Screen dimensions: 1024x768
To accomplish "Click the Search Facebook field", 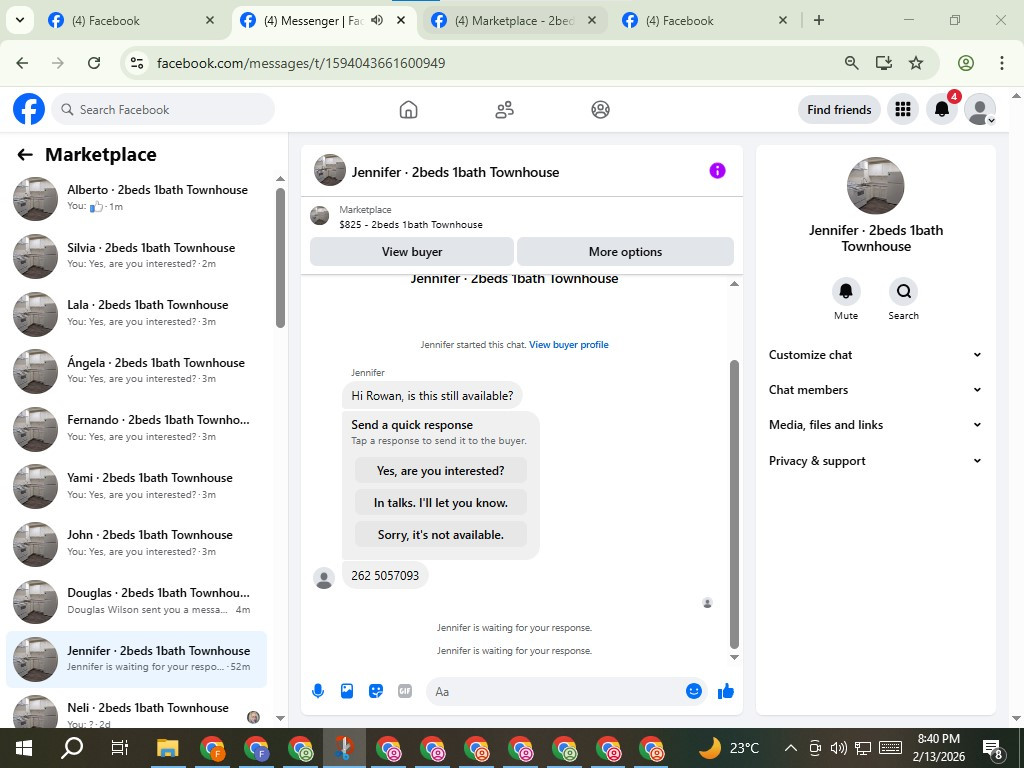I will (x=163, y=110).
